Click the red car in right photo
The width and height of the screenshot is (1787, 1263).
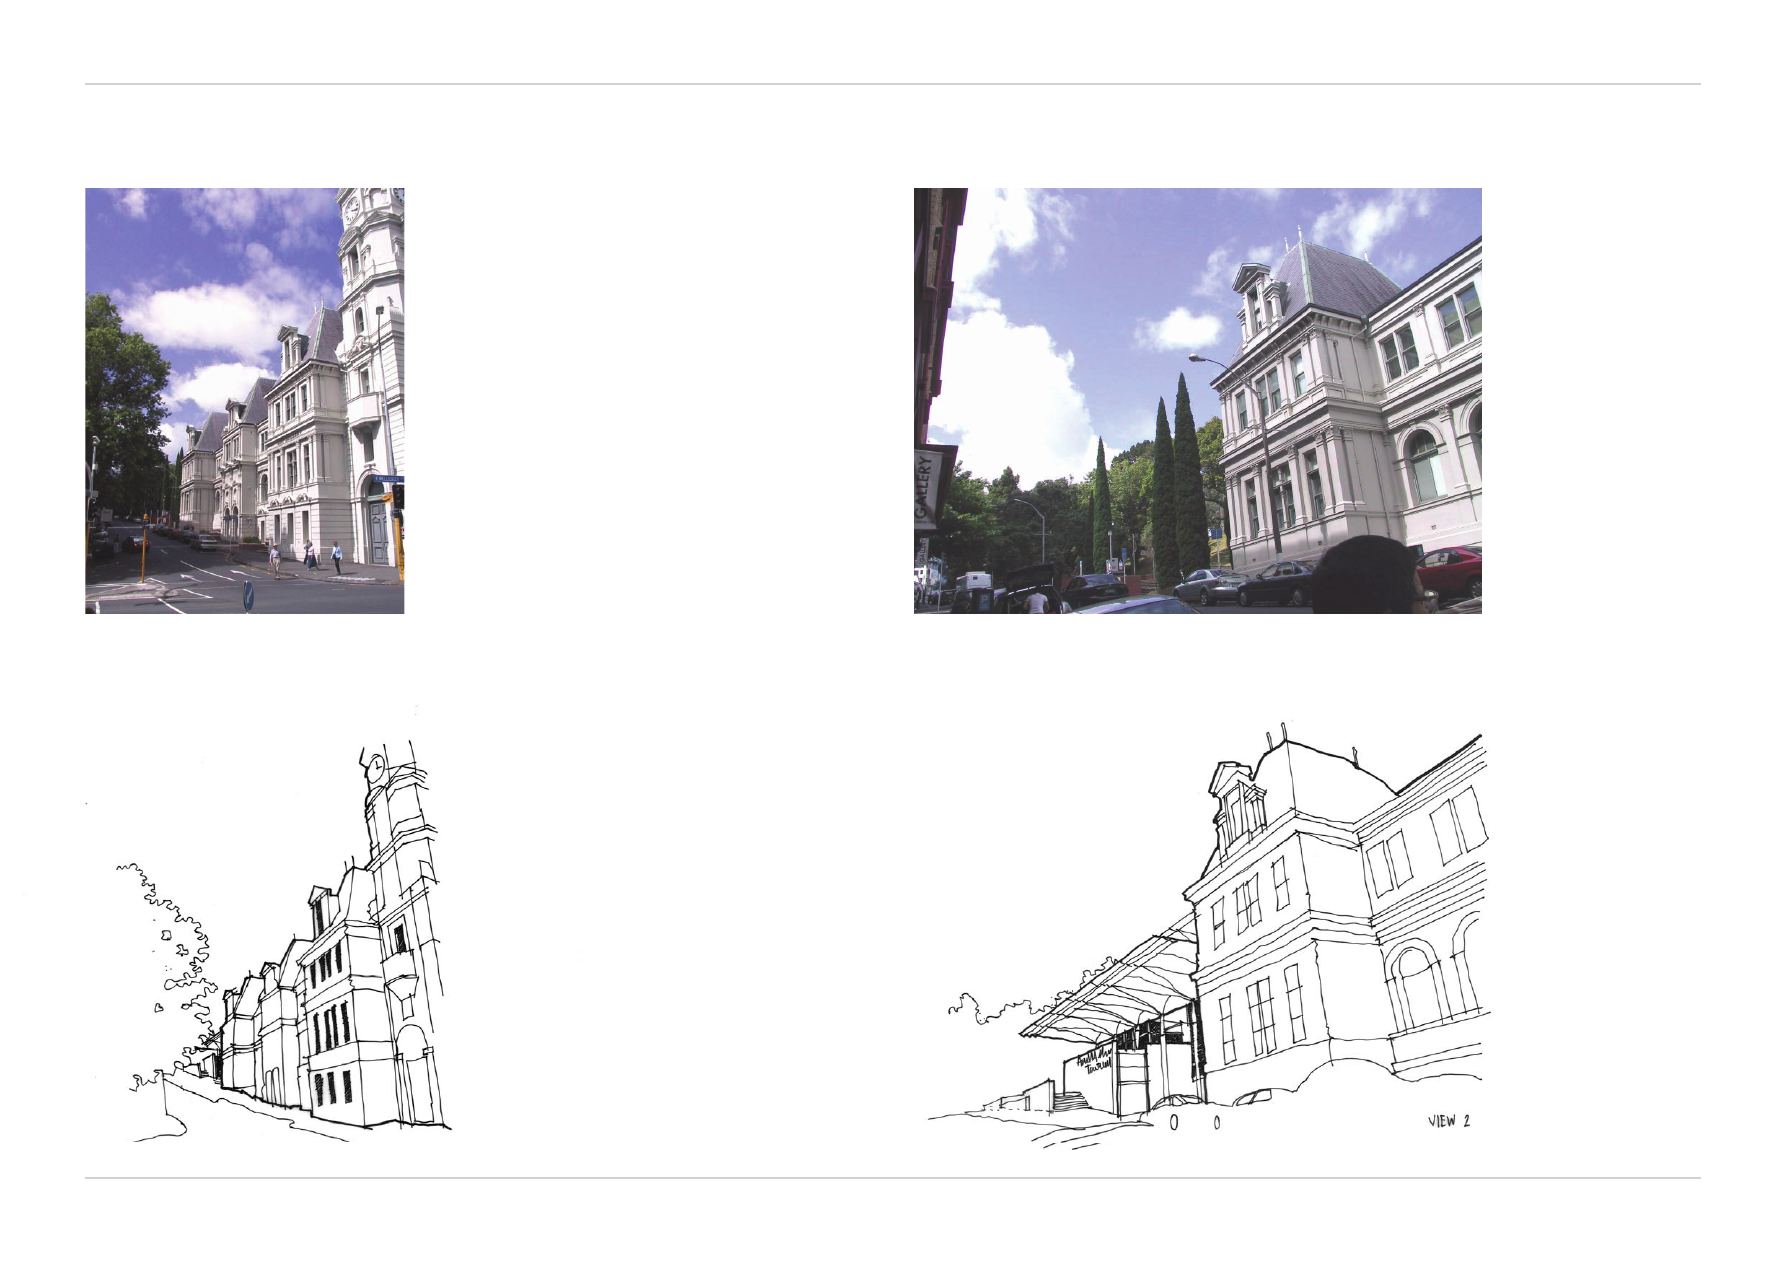click(x=1450, y=570)
